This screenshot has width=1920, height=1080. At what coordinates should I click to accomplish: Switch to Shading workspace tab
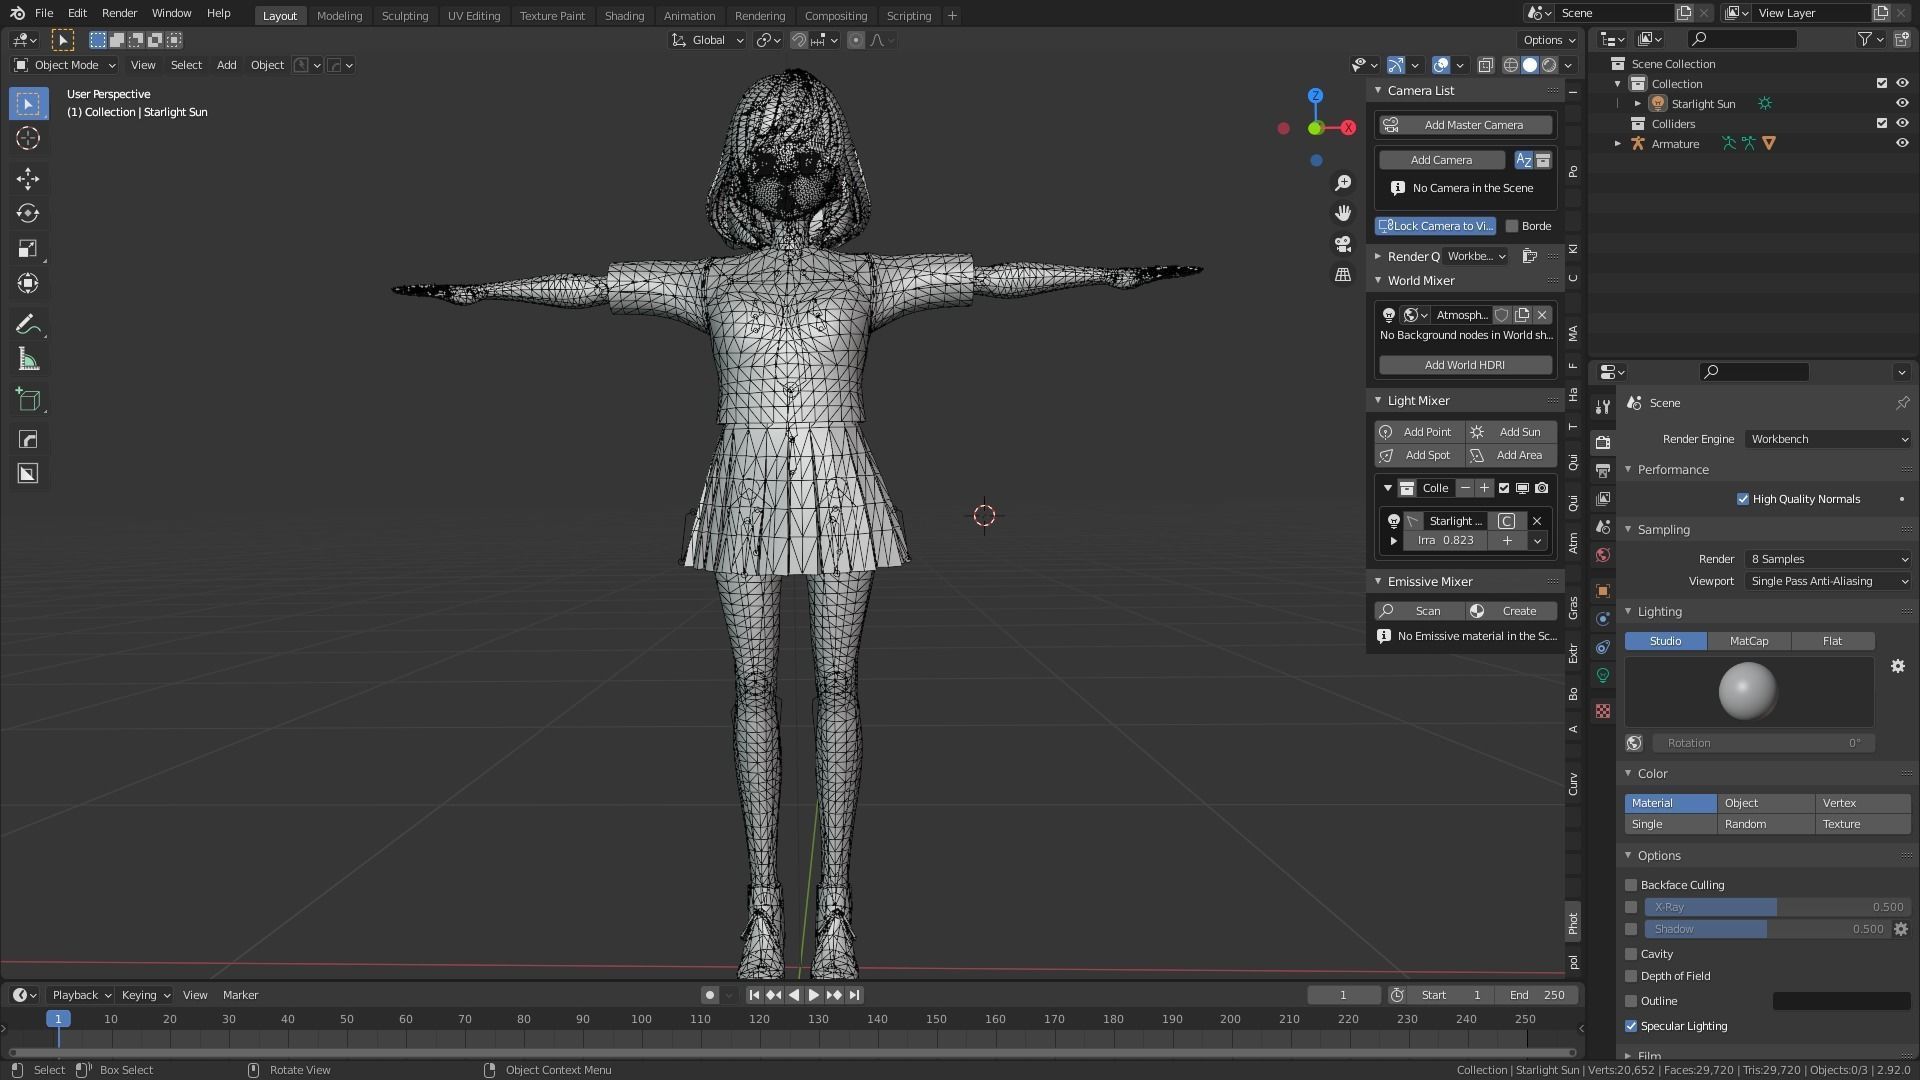pos(624,15)
